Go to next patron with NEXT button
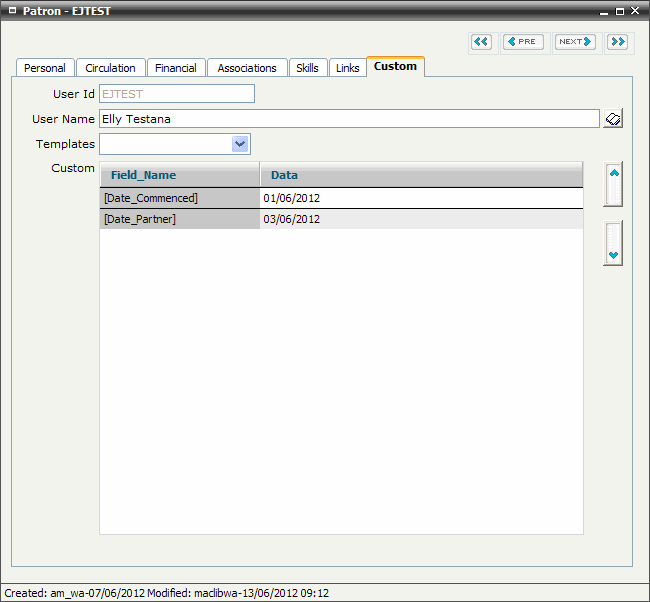This screenshot has width=650, height=602. point(575,42)
